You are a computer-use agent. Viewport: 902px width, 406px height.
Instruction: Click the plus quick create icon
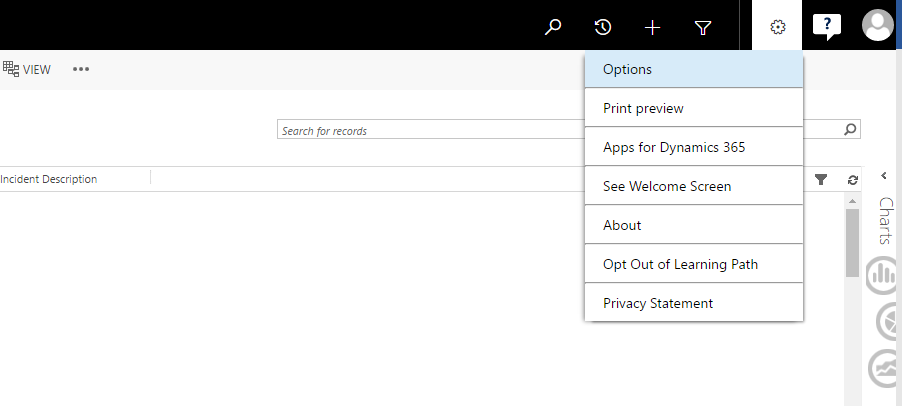tap(652, 28)
